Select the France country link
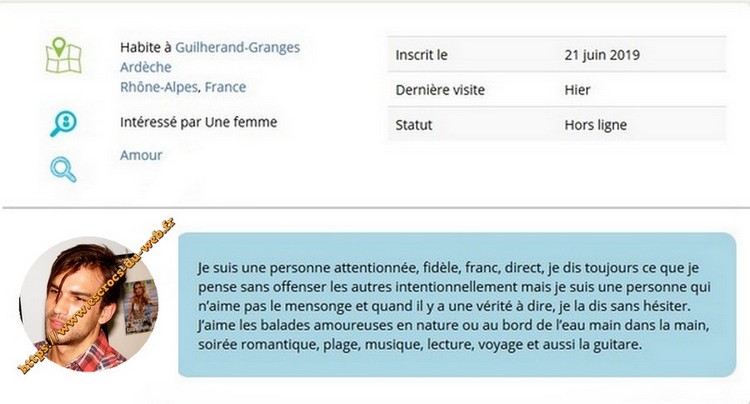 coord(225,87)
